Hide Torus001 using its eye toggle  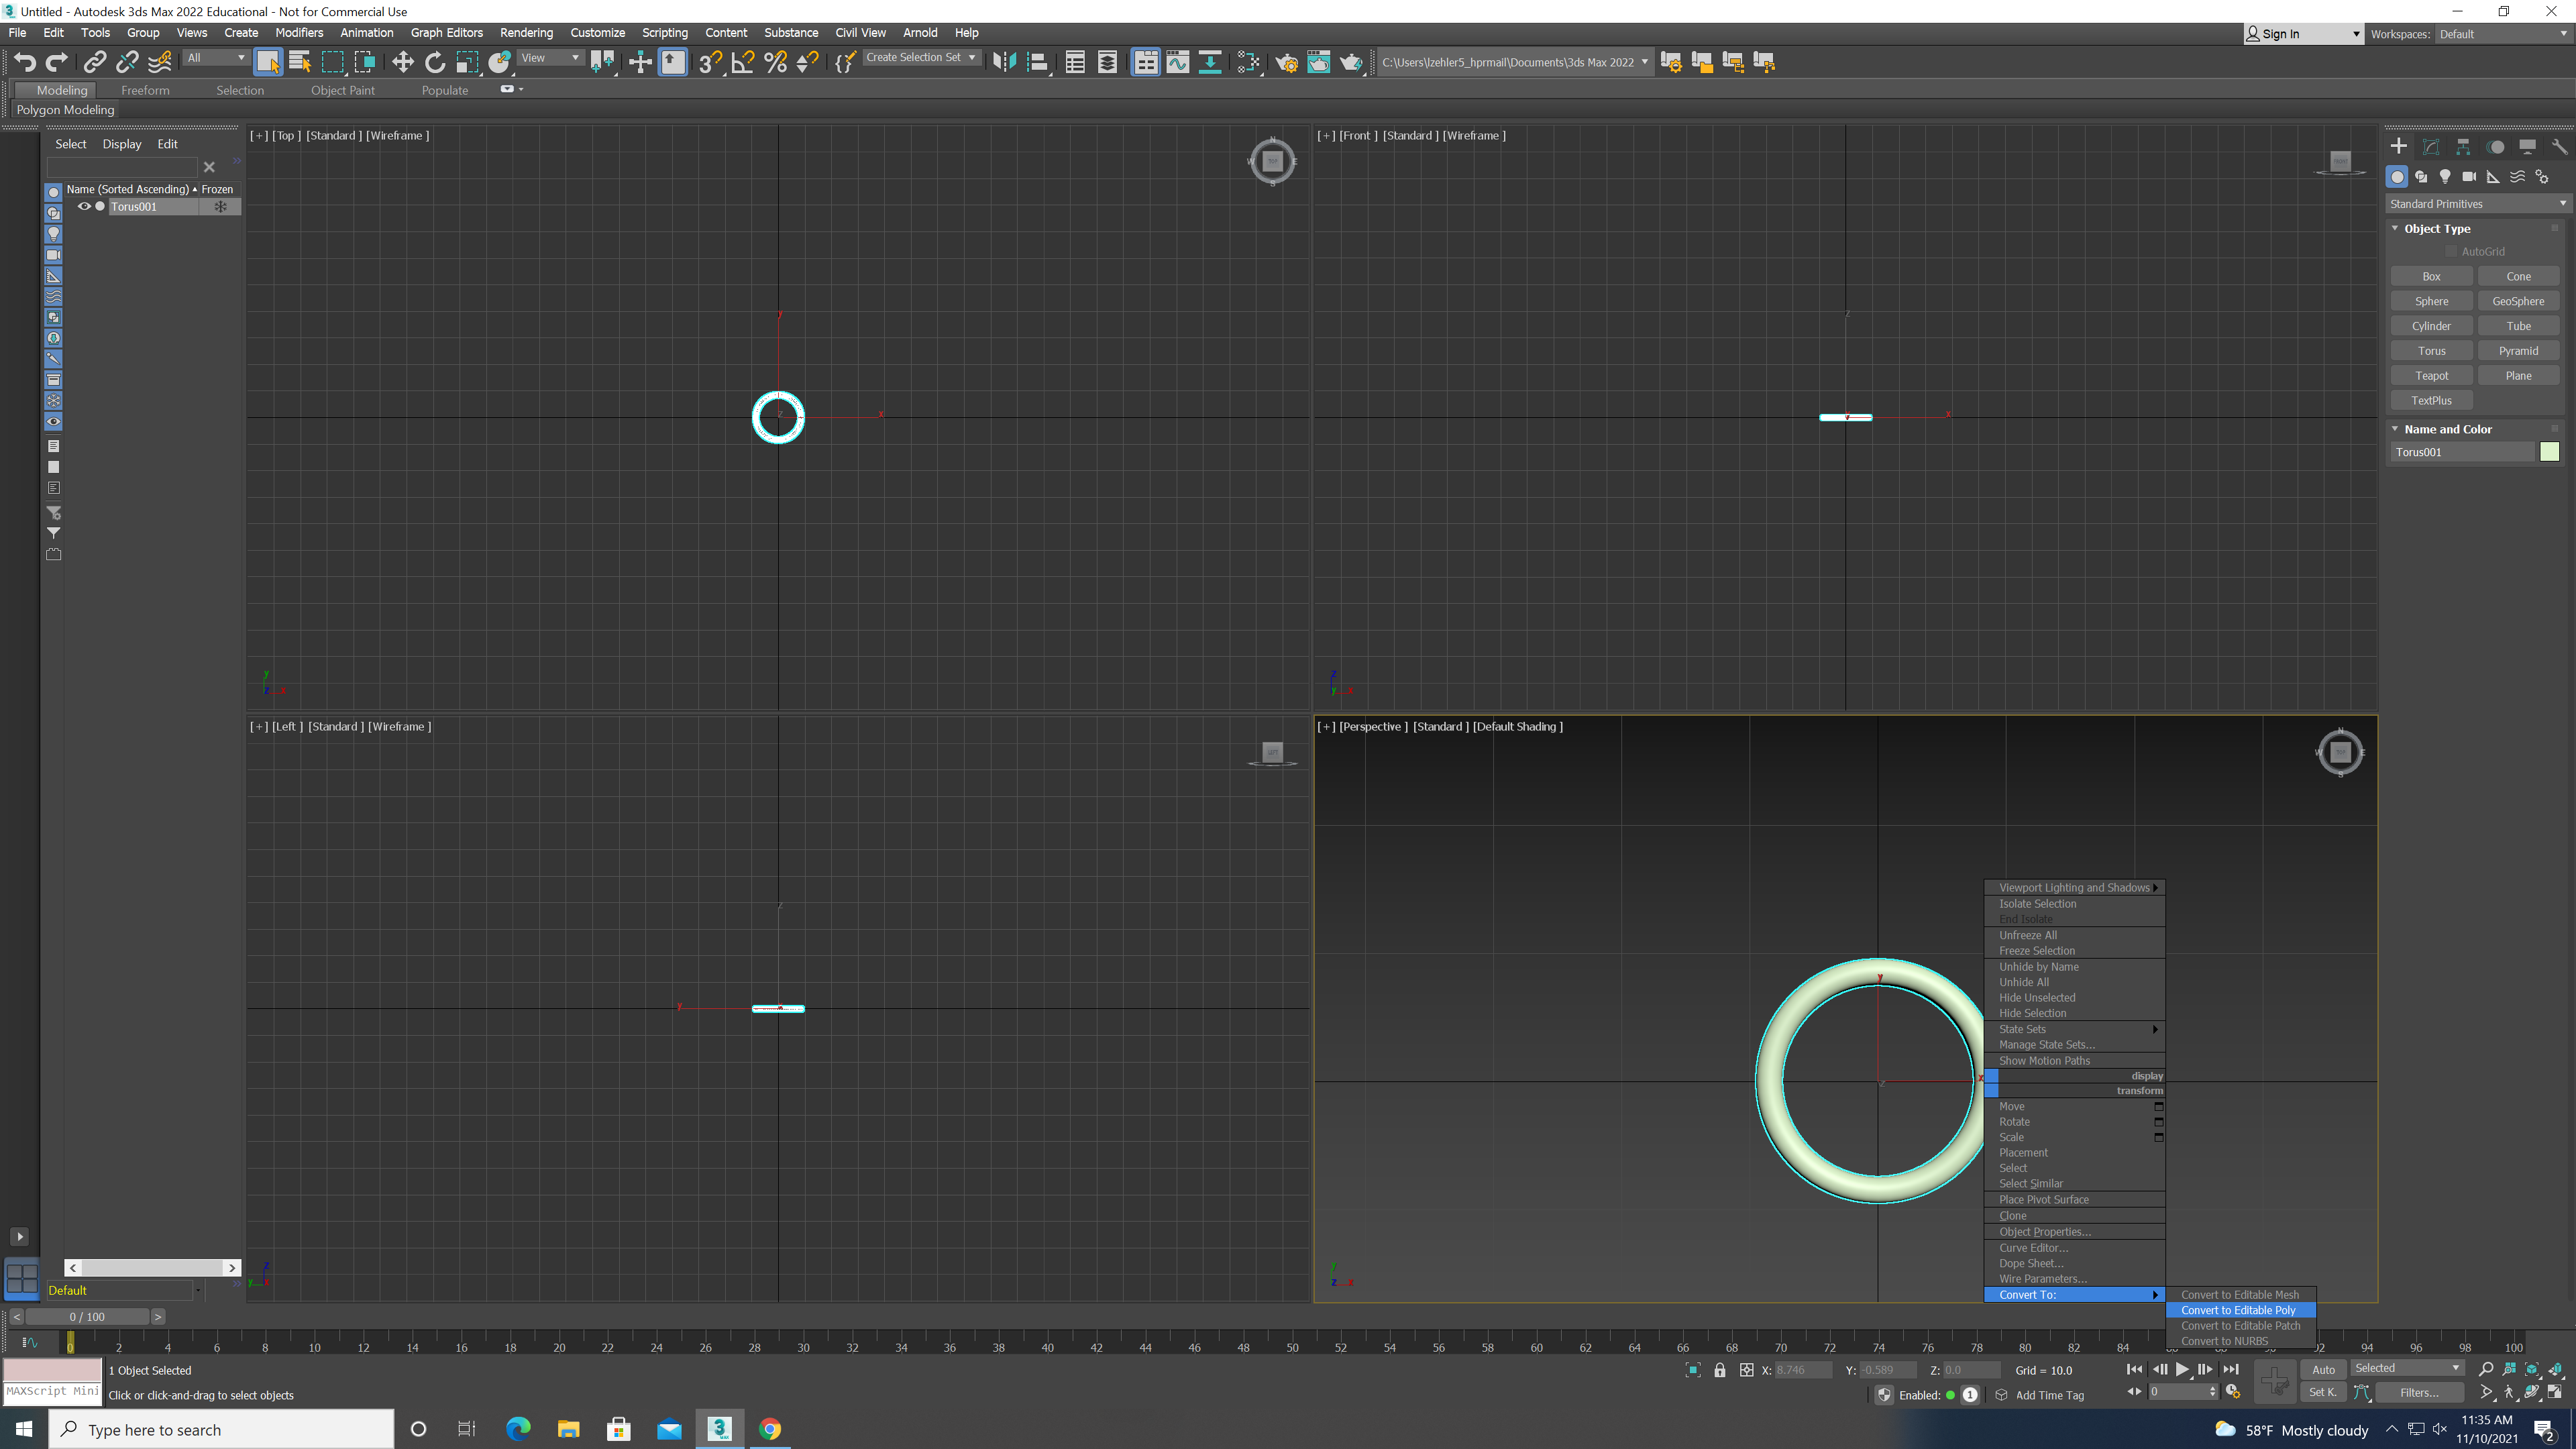[x=84, y=206]
